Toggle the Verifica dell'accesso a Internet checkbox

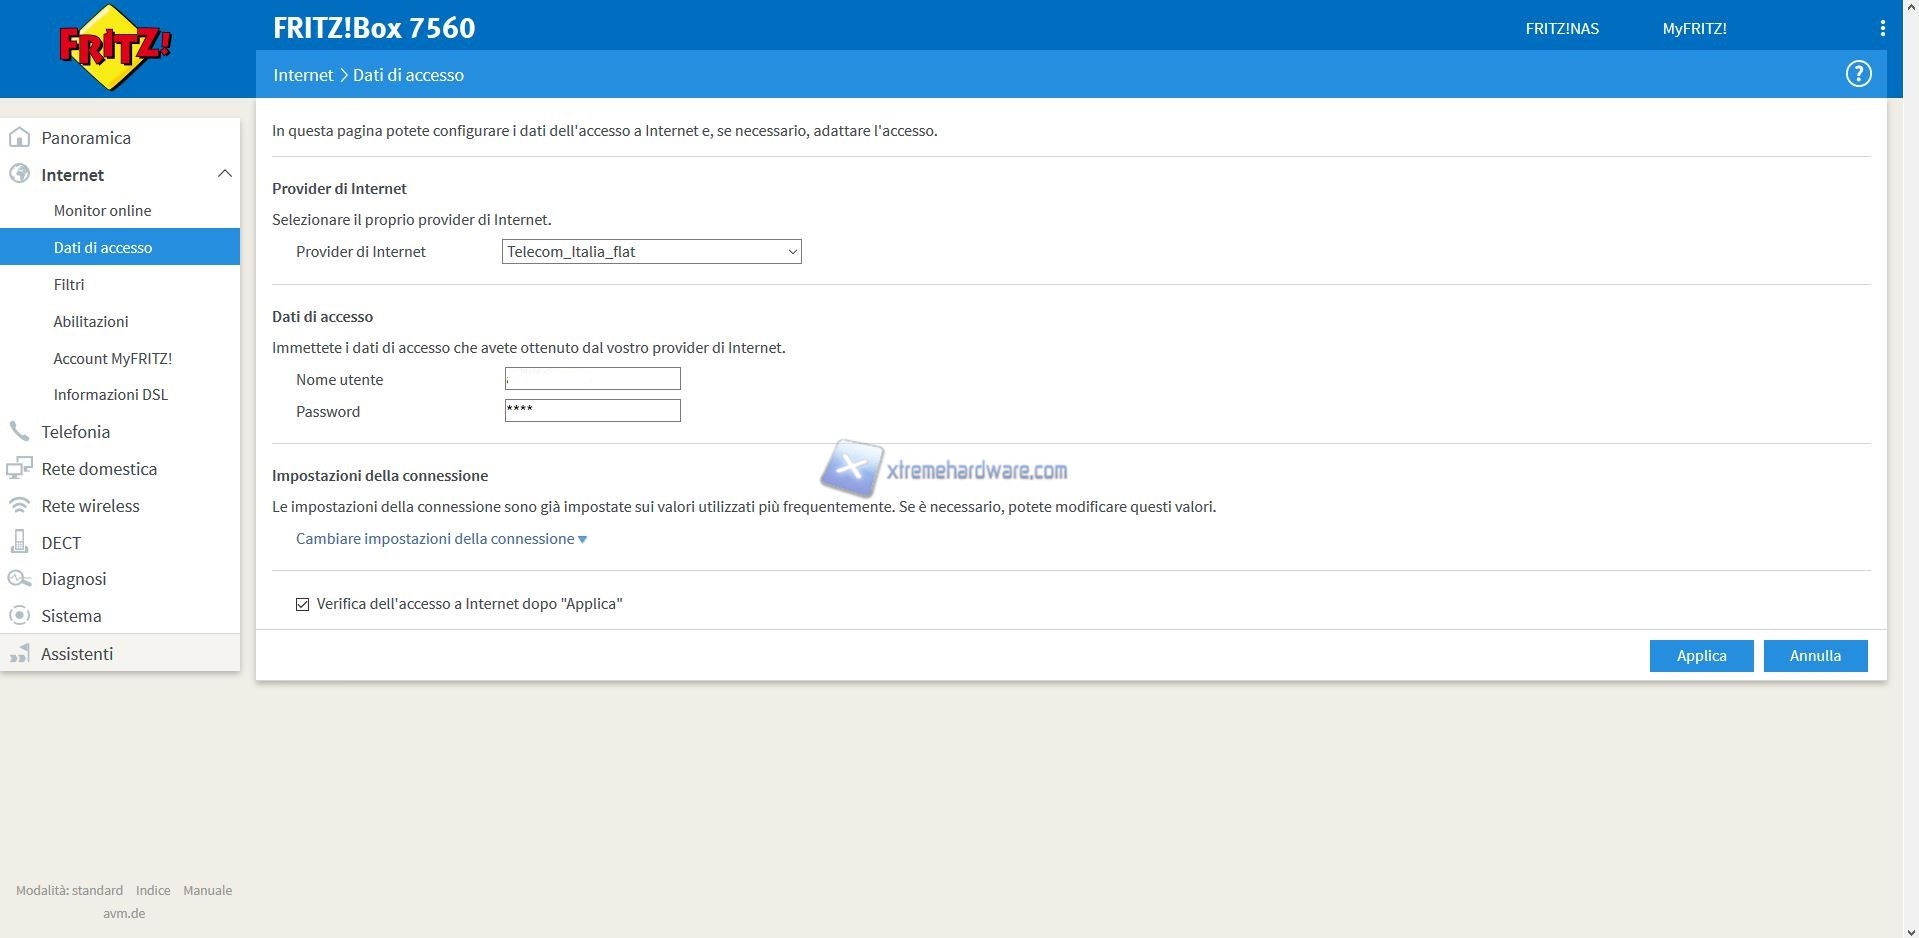click(302, 604)
